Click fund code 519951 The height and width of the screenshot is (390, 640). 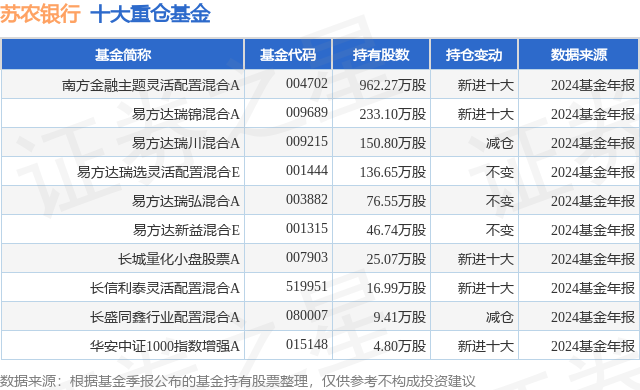307,286
